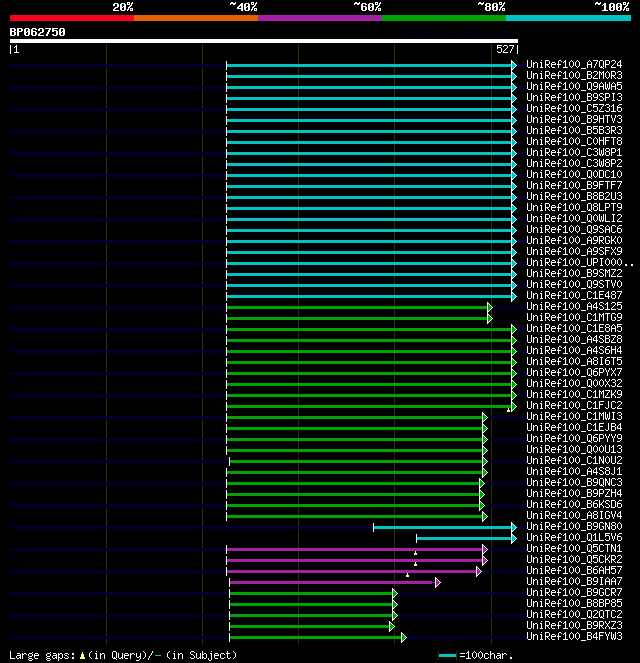Select the UniRef100_Q0WLI2 entry
640x663 pixels.
[x=574, y=219]
